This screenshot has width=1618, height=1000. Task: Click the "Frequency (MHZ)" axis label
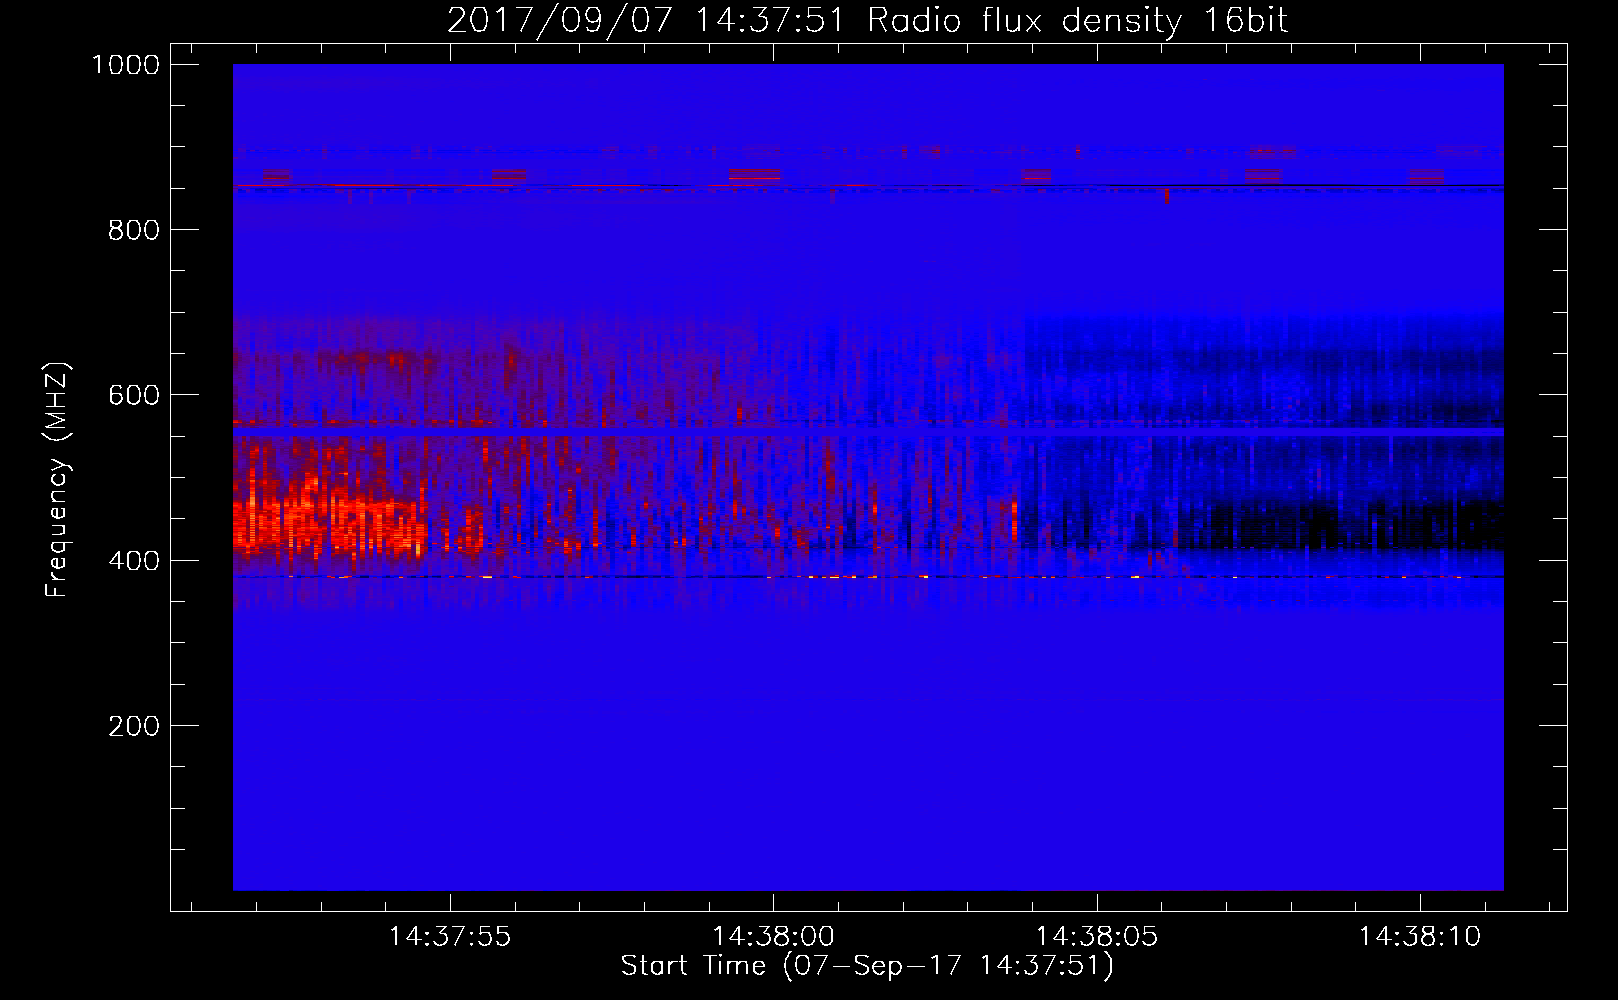pos(57,480)
